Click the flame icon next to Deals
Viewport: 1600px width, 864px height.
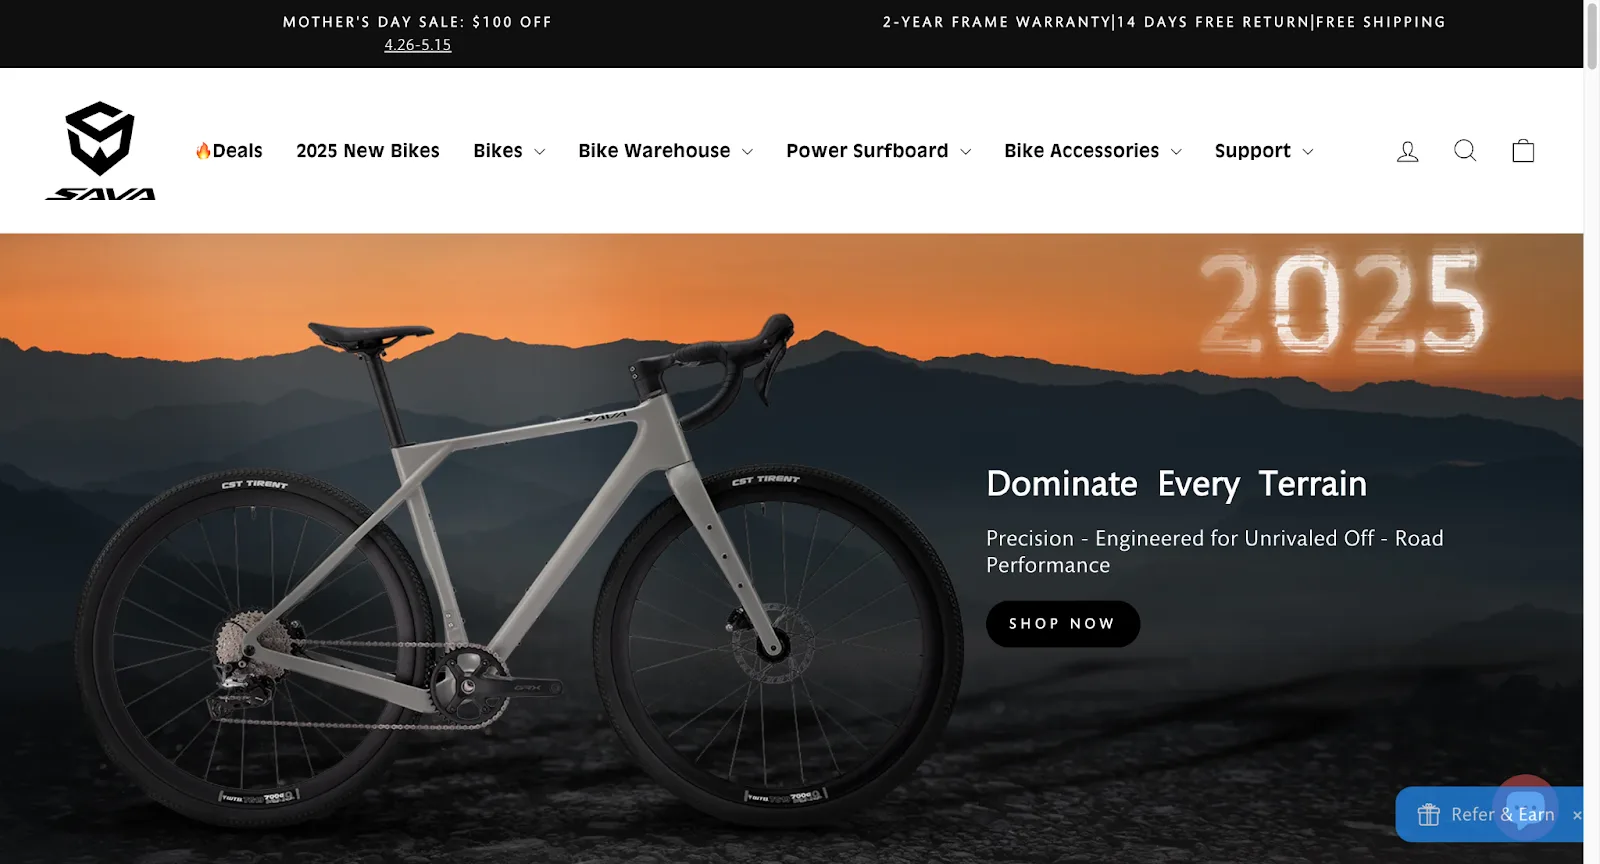pyautogui.click(x=203, y=151)
